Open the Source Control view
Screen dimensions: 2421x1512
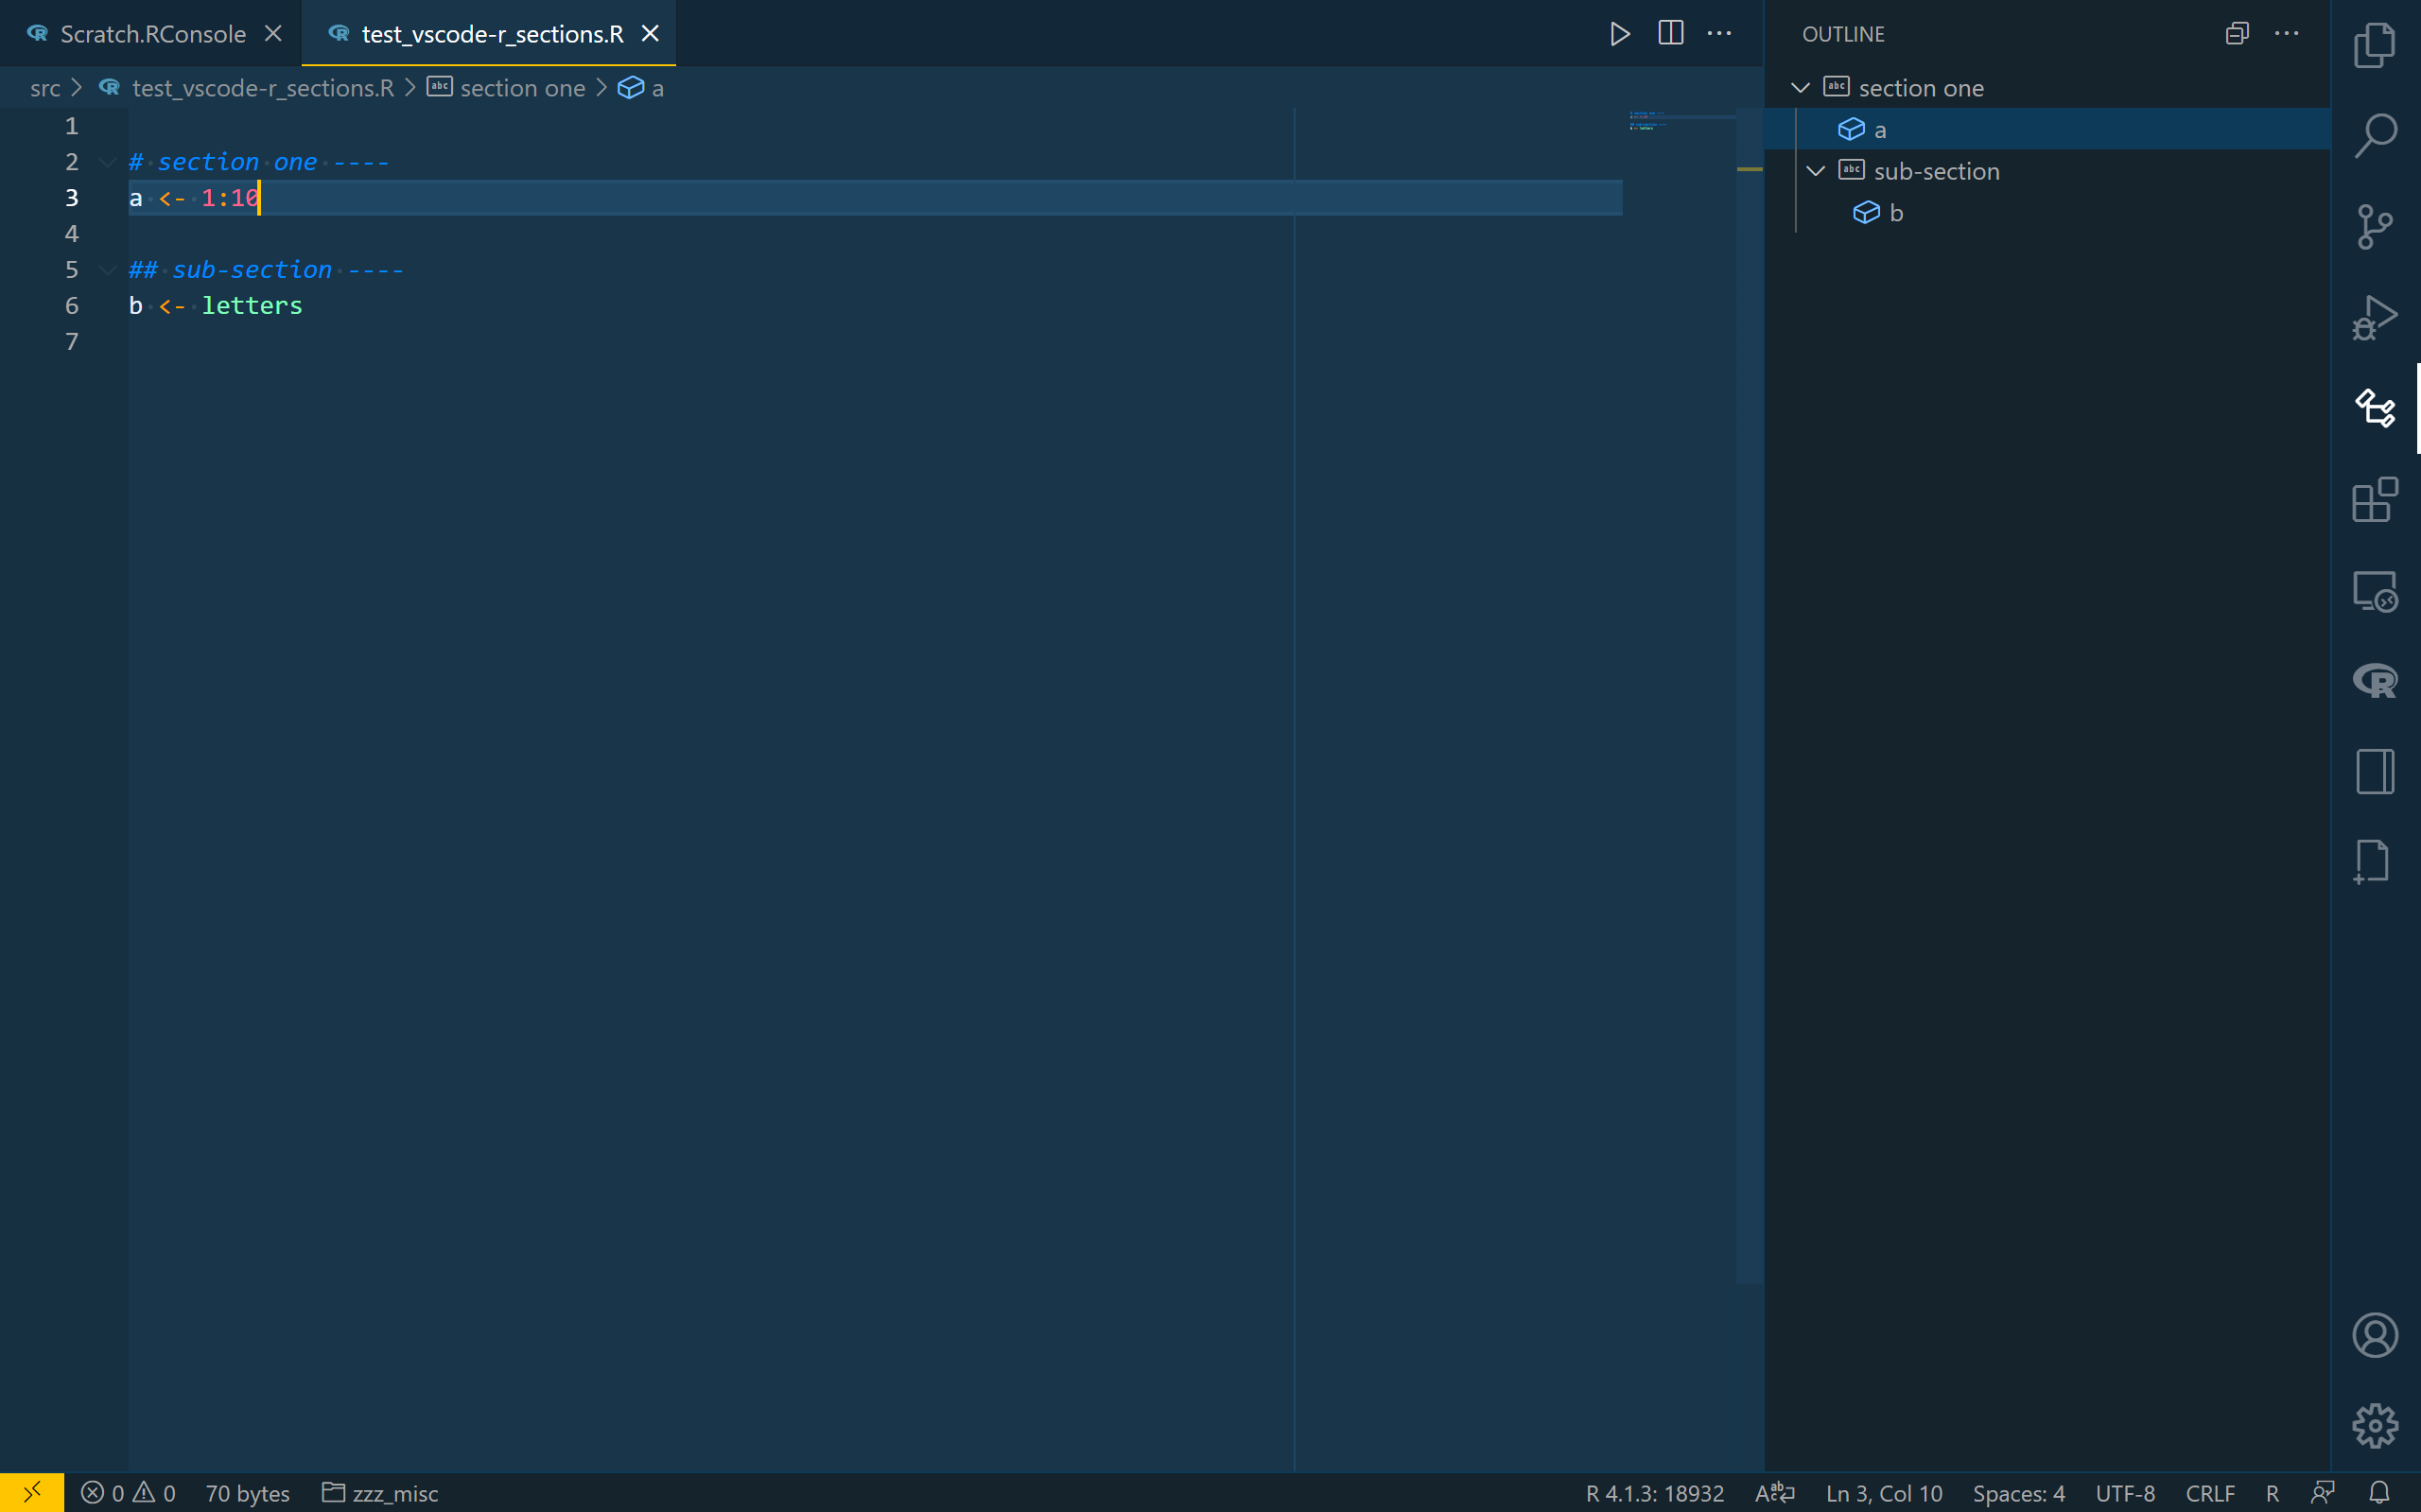pyautogui.click(x=2374, y=227)
